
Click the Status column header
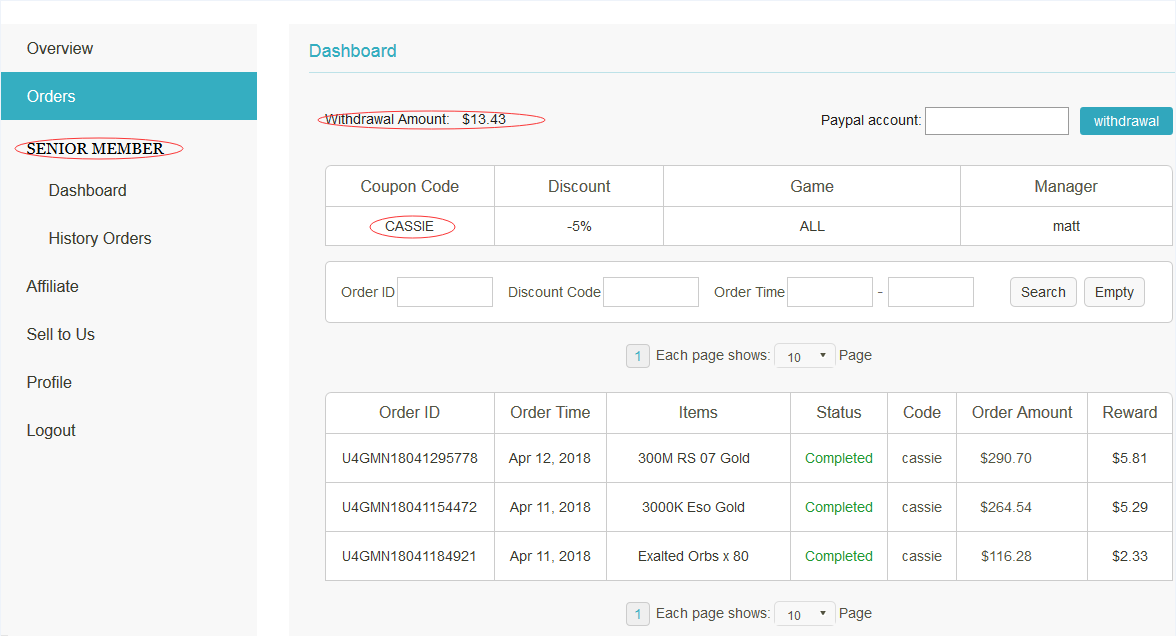click(838, 412)
